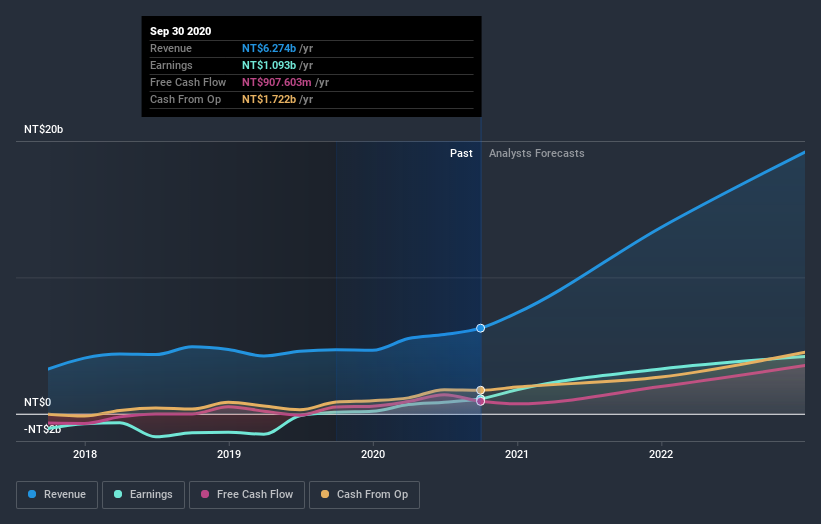This screenshot has width=821, height=524.
Task: Select the 2022 x-axis label
Action: click(x=661, y=454)
